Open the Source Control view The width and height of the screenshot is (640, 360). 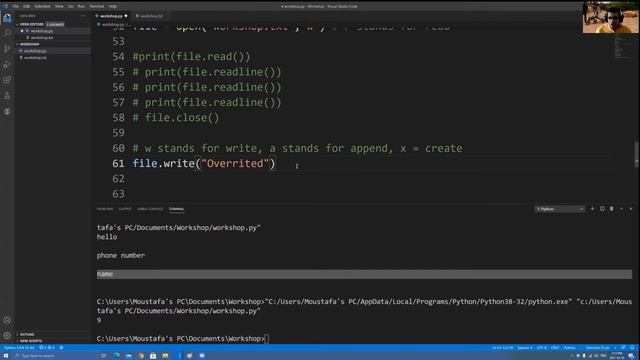(x=7, y=49)
